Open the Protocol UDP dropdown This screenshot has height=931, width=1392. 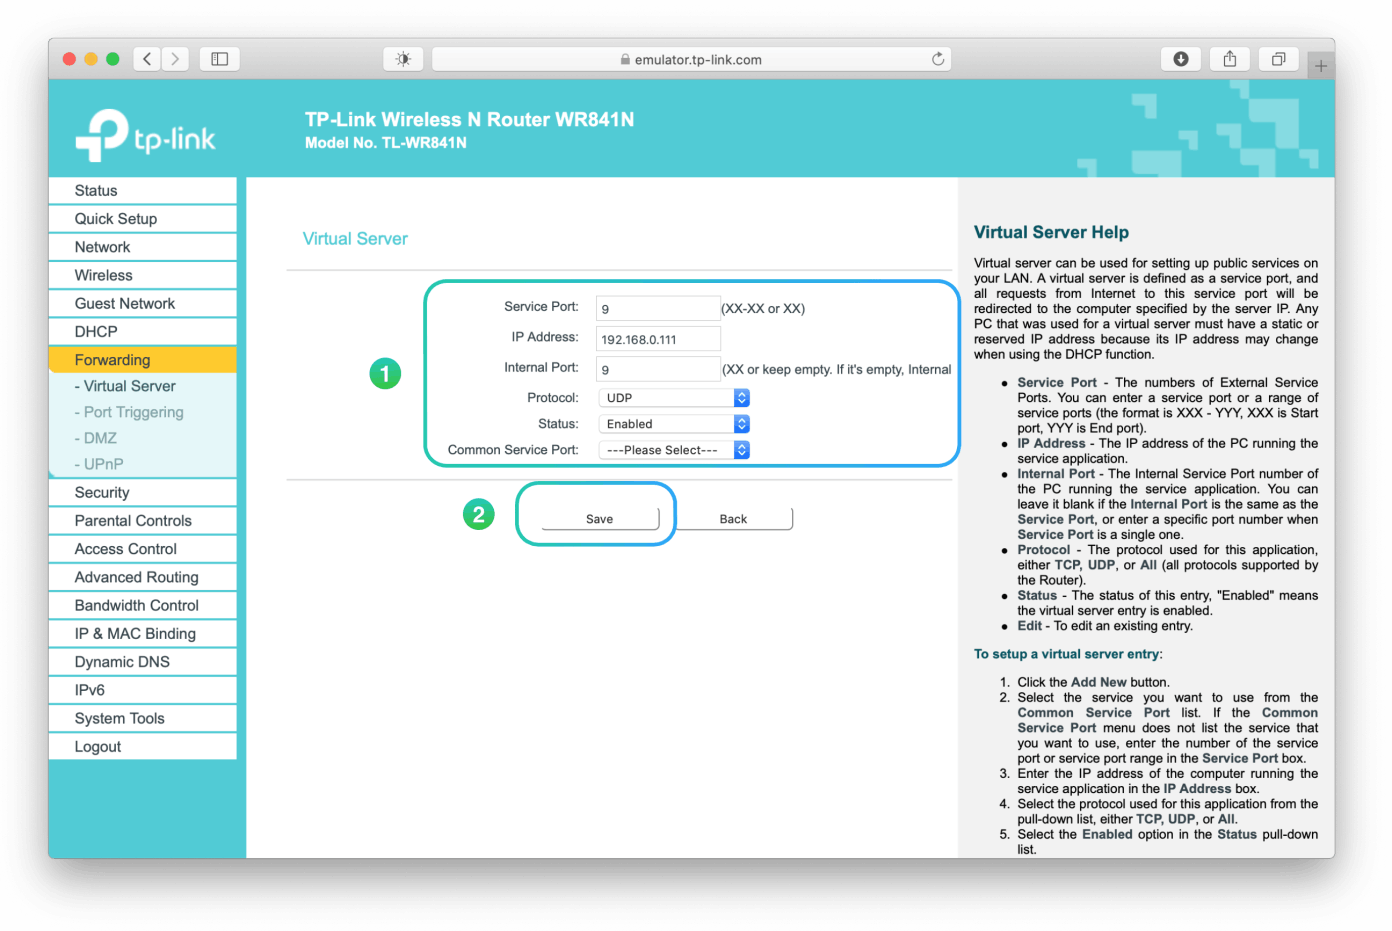pos(674,398)
